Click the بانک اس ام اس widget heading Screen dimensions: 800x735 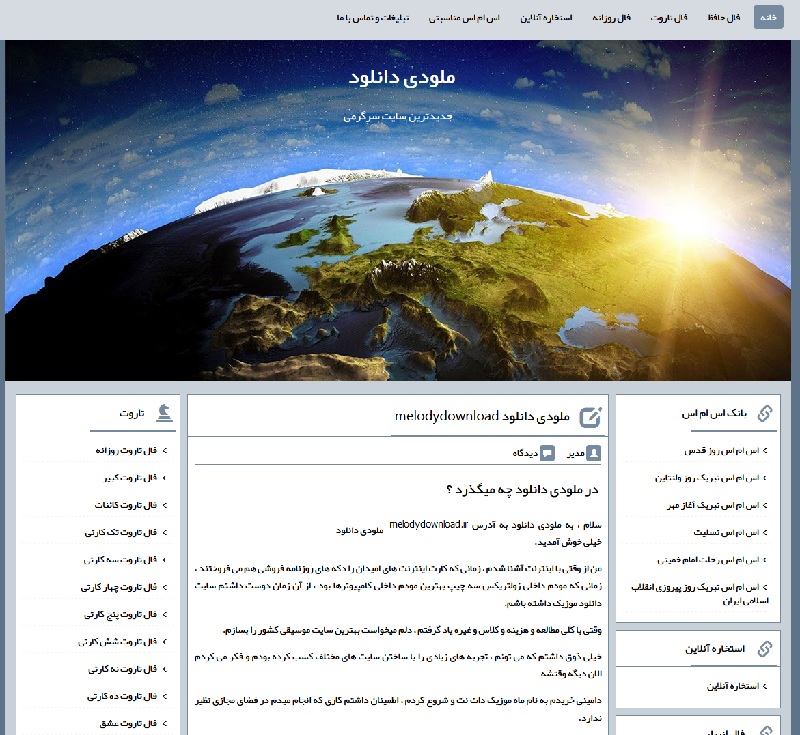[714, 413]
